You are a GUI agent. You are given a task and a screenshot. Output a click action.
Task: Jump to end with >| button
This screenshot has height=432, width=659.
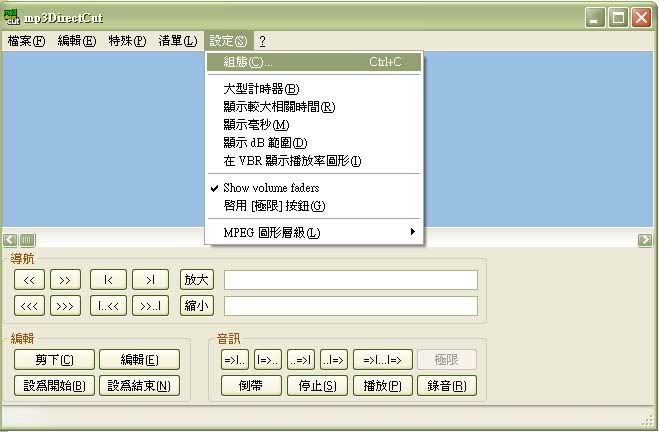tap(151, 280)
